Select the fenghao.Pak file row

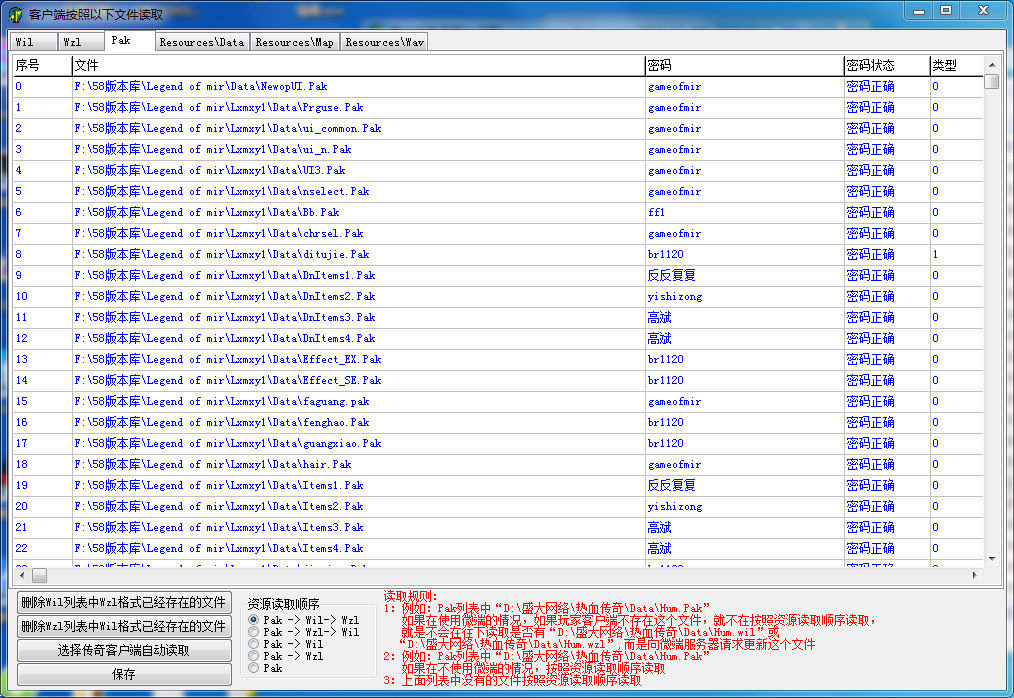click(498, 422)
